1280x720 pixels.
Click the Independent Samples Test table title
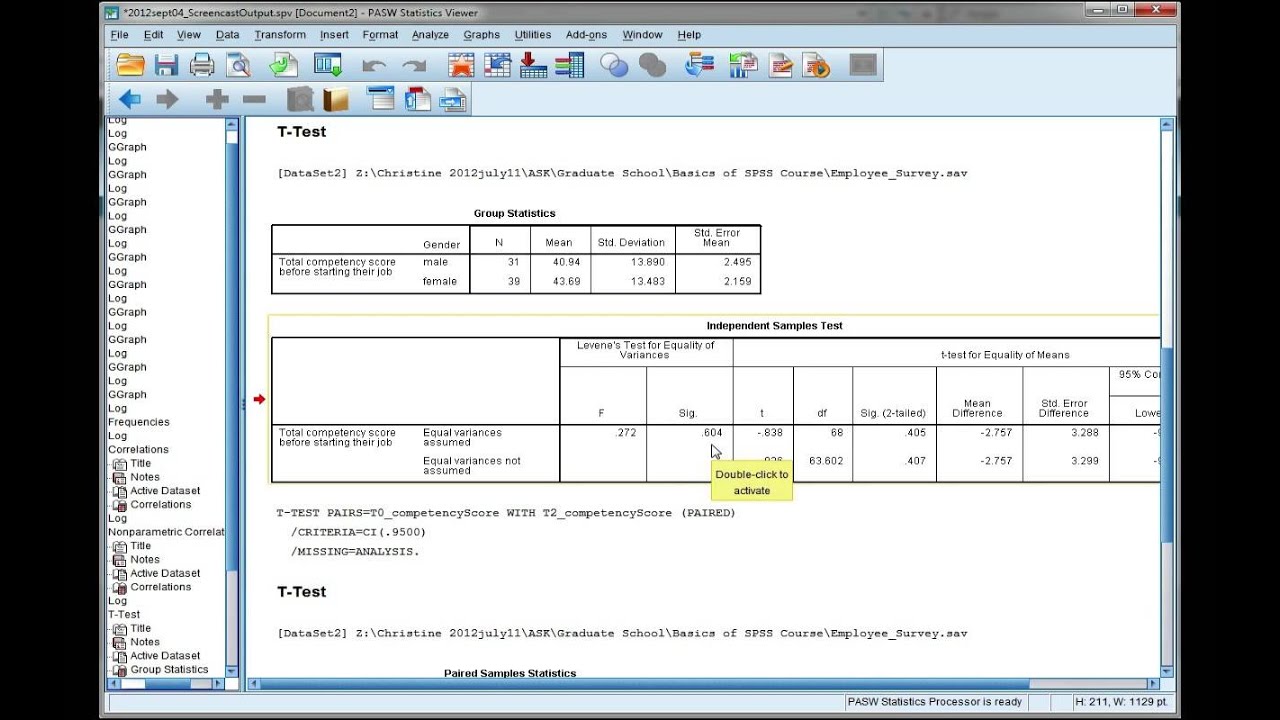774,326
